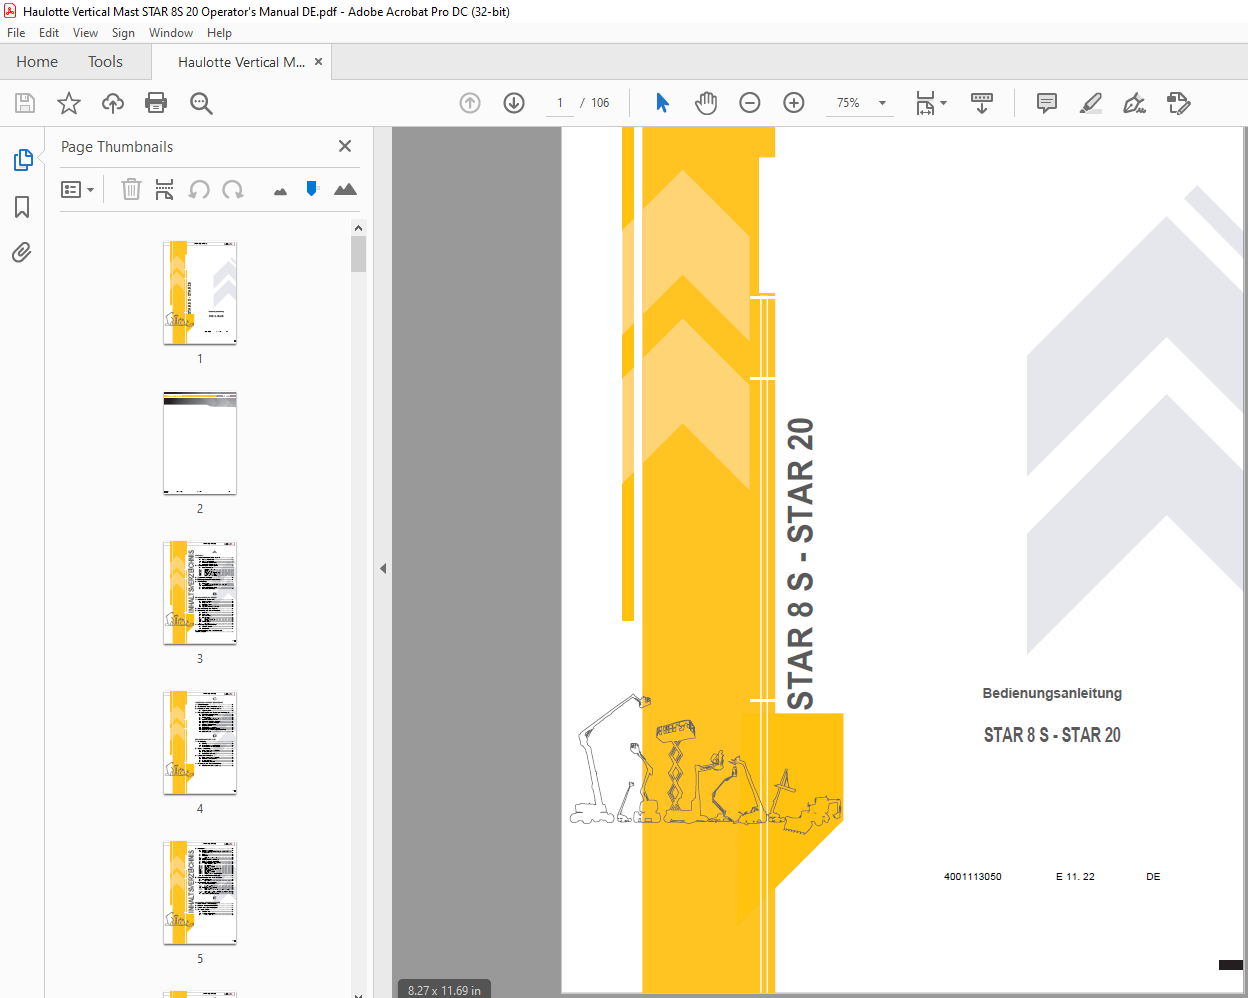Click the insert pages icon
Image resolution: width=1248 pixels, height=998 pixels.
[165, 189]
